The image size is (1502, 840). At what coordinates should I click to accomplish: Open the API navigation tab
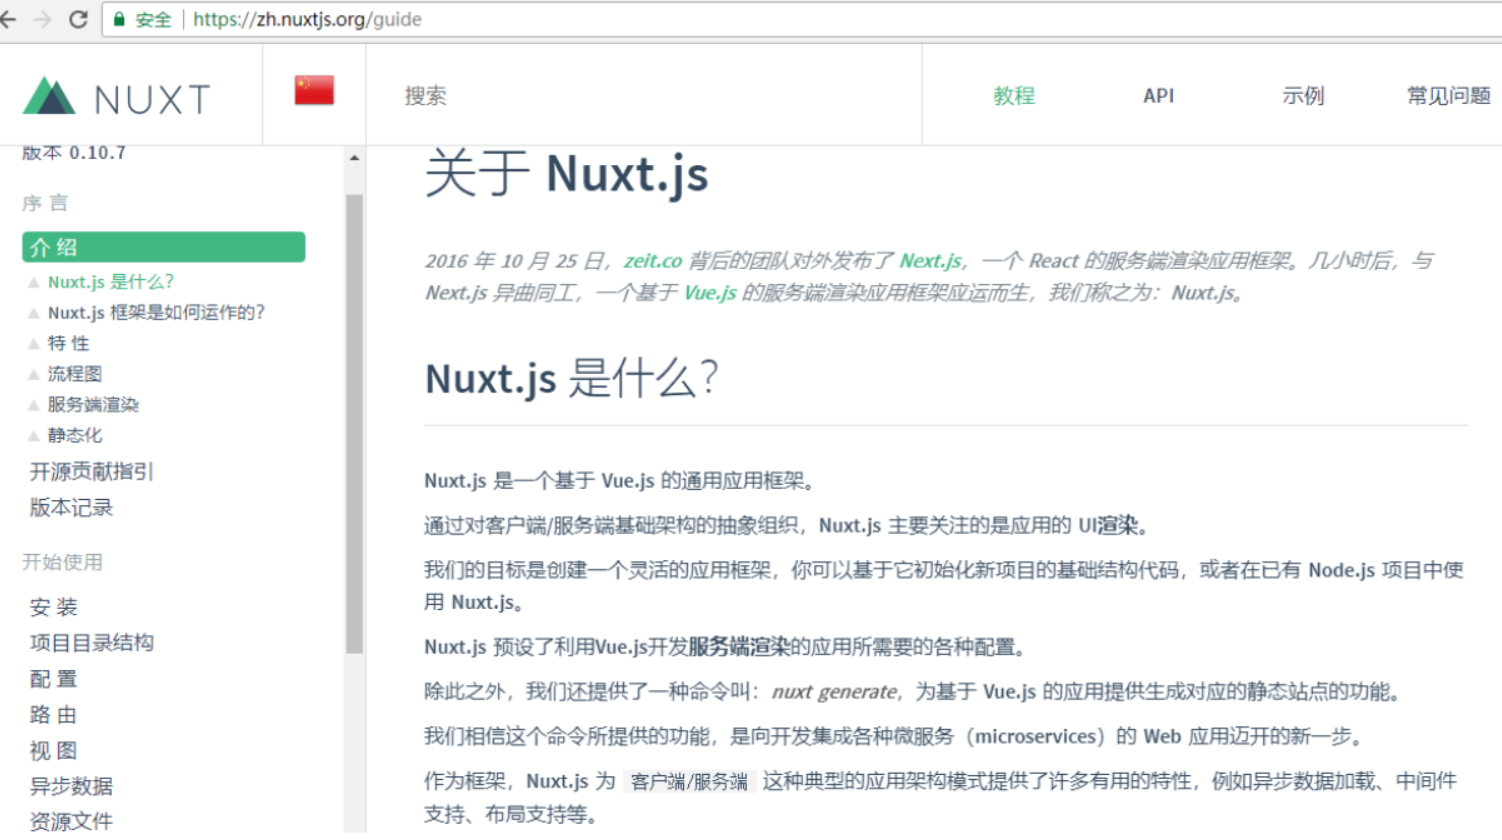pos(1158,96)
